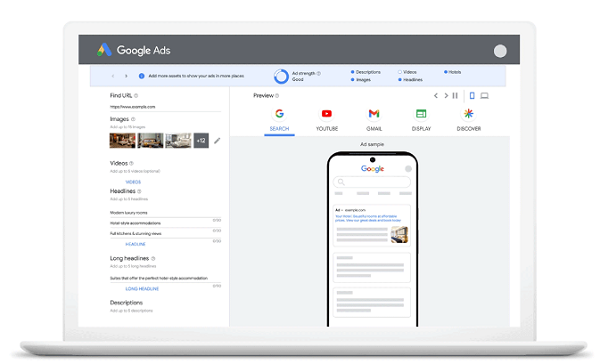Image resolution: width=600 pixels, height=364 pixels.
Task: Select the Gmail preview tab
Action: [374, 120]
